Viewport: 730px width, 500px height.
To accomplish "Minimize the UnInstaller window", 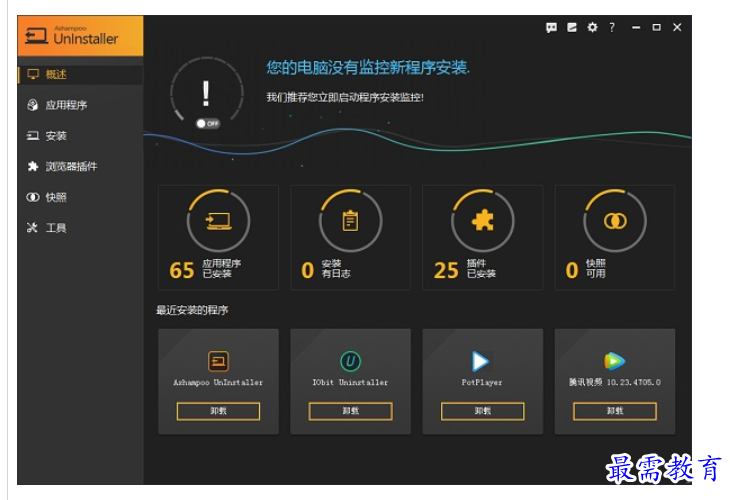I will pos(636,27).
